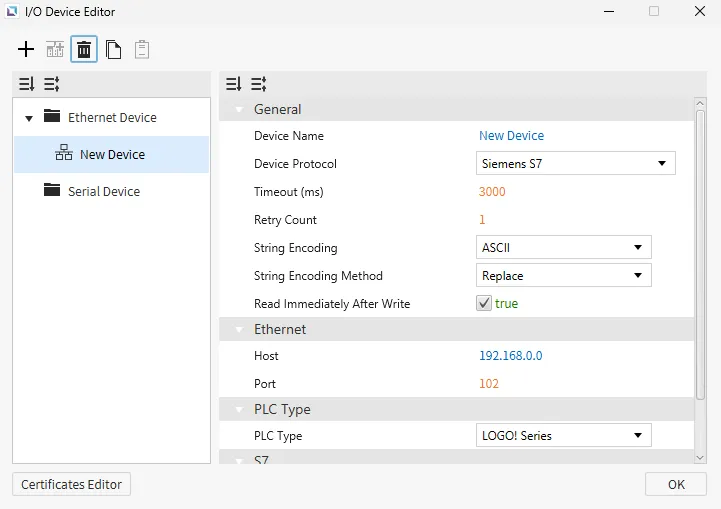Select the Serial Device folder

pyautogui.click(x=103, y=191)
